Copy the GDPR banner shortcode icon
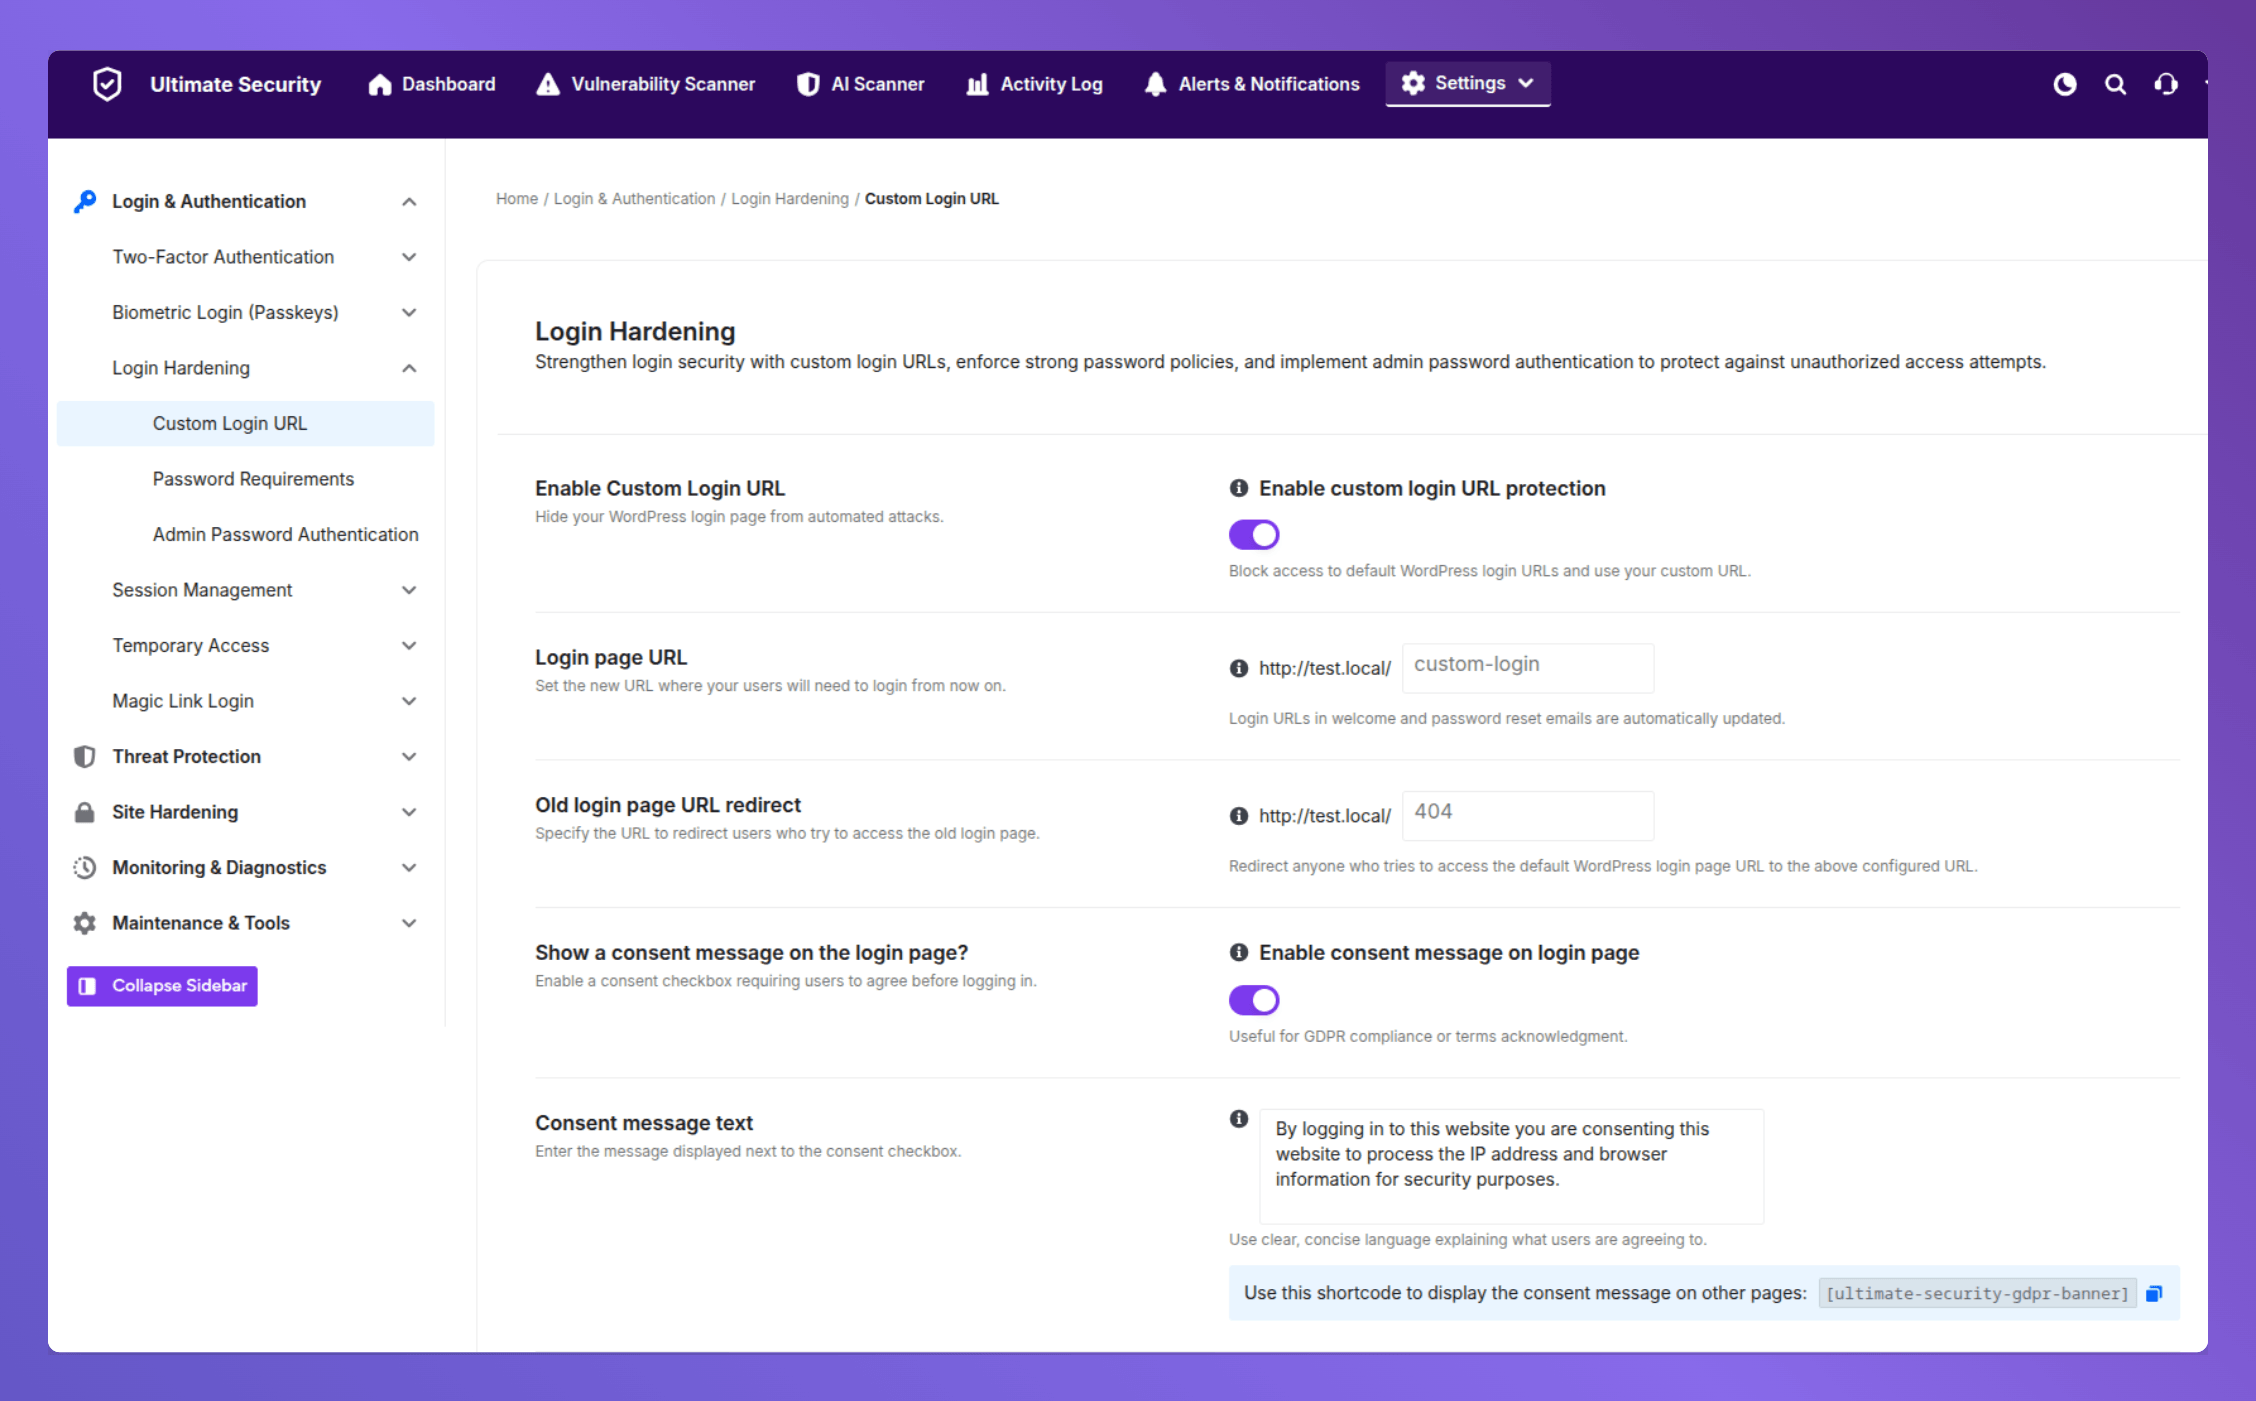2256x1401 pixels. click(x=2154, y=1293)
